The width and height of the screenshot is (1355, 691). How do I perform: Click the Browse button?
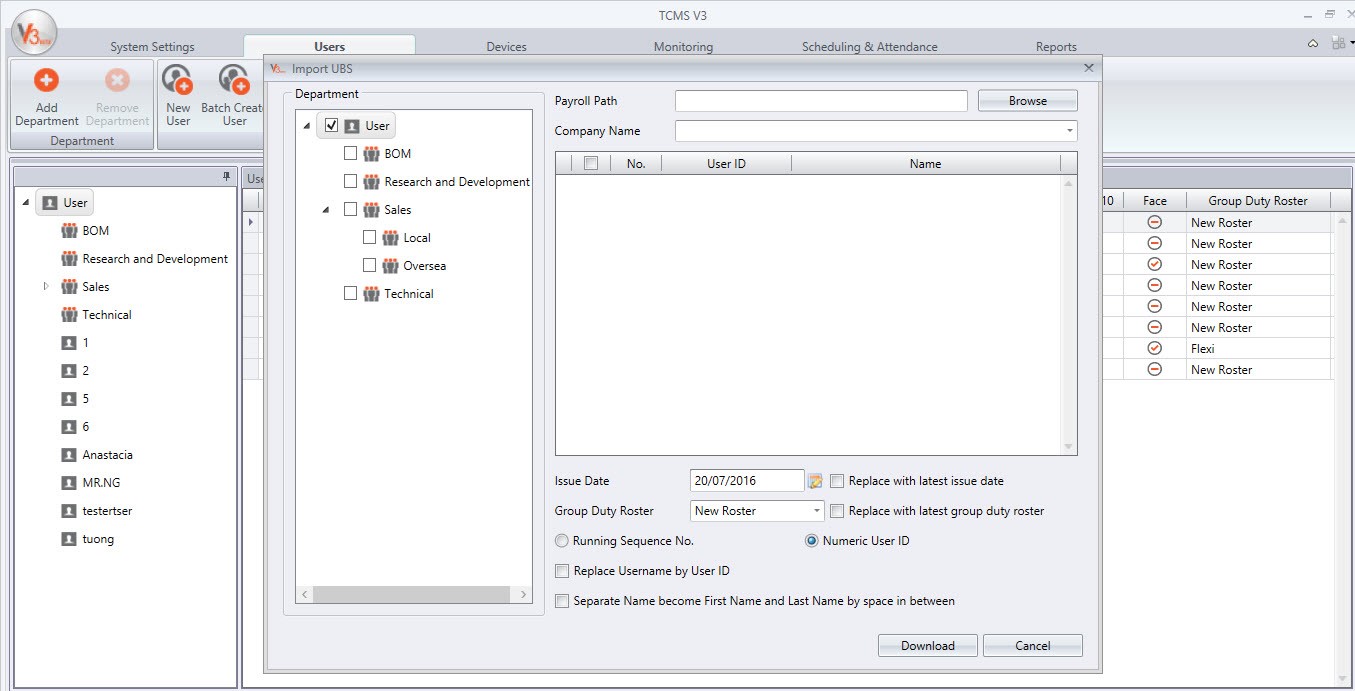[x=1027, y=101]
